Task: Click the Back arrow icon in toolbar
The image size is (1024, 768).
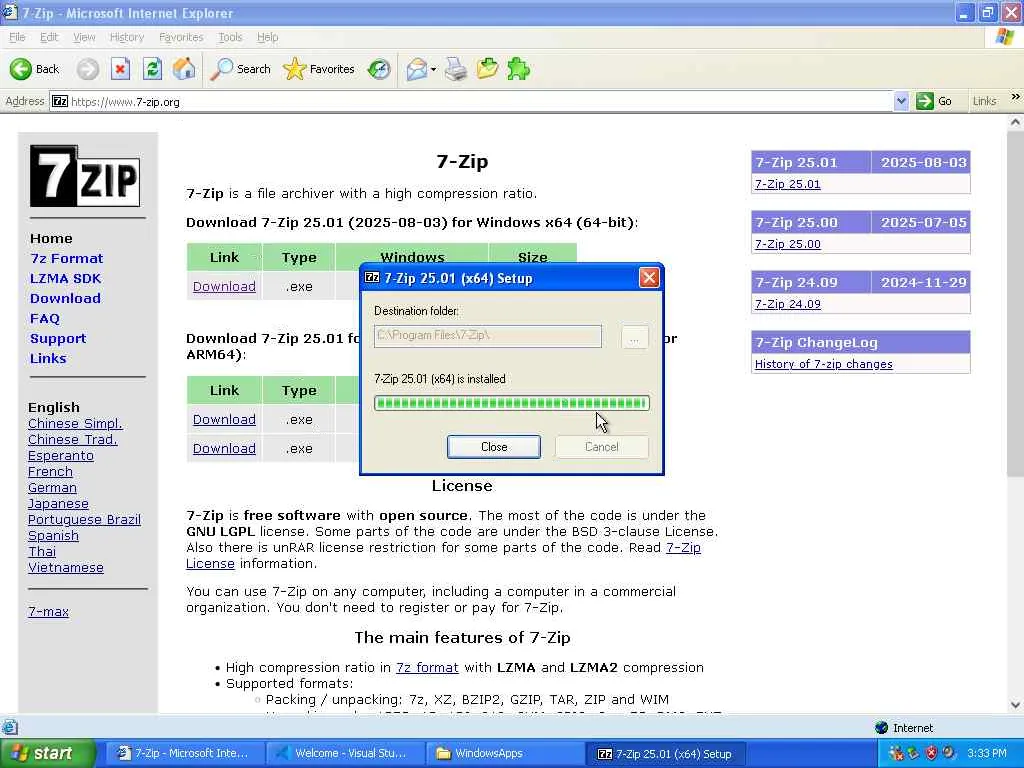Action: coord(20,69)
